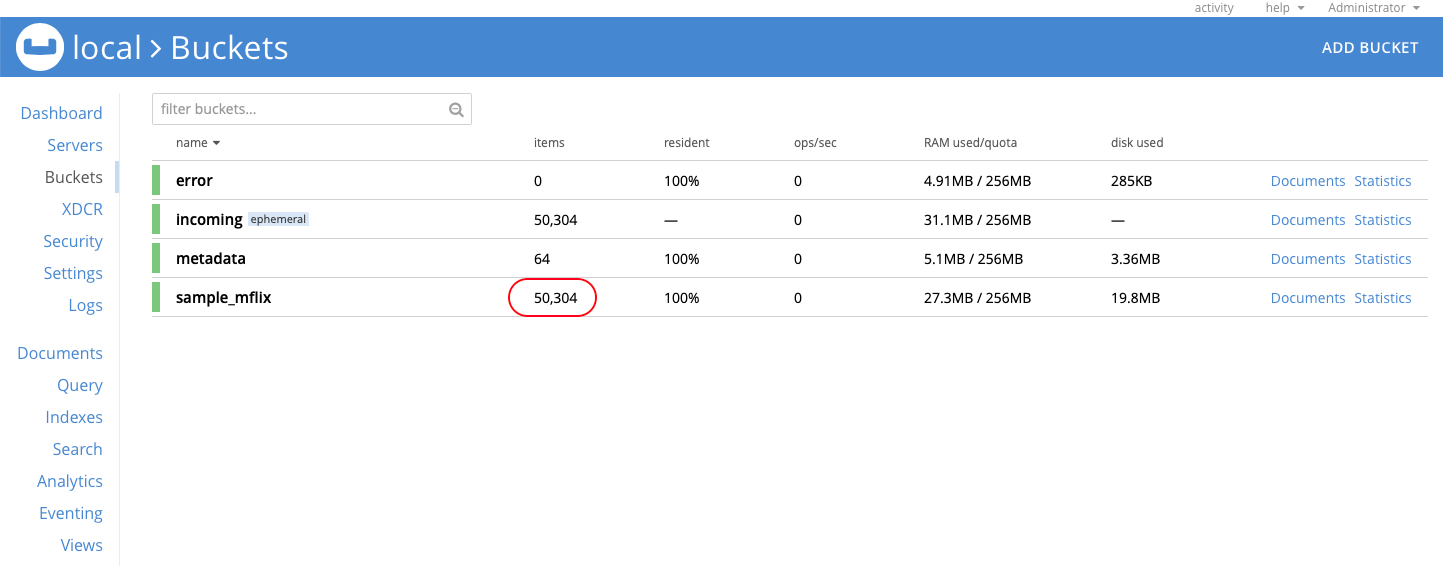View Statistics for sample_mflix bucket
The width and height of the screenshot is (1443, 566).
pyautogui.click(x=1383, y=298)
